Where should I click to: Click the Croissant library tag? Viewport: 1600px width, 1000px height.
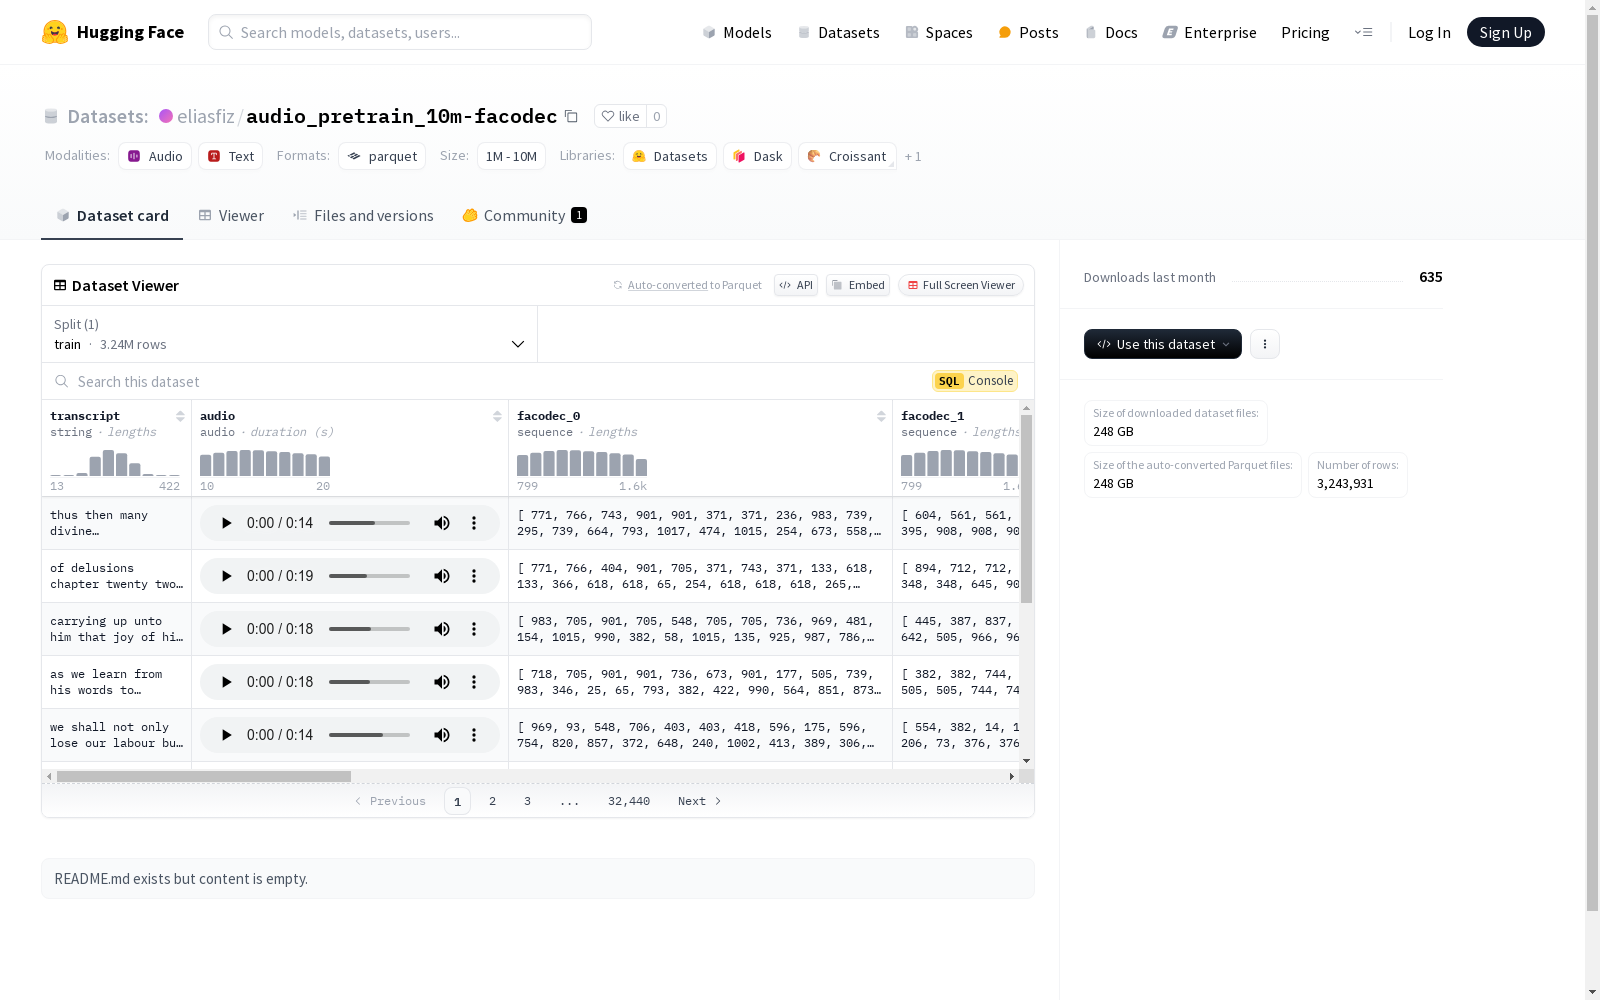tap(847, 156)
